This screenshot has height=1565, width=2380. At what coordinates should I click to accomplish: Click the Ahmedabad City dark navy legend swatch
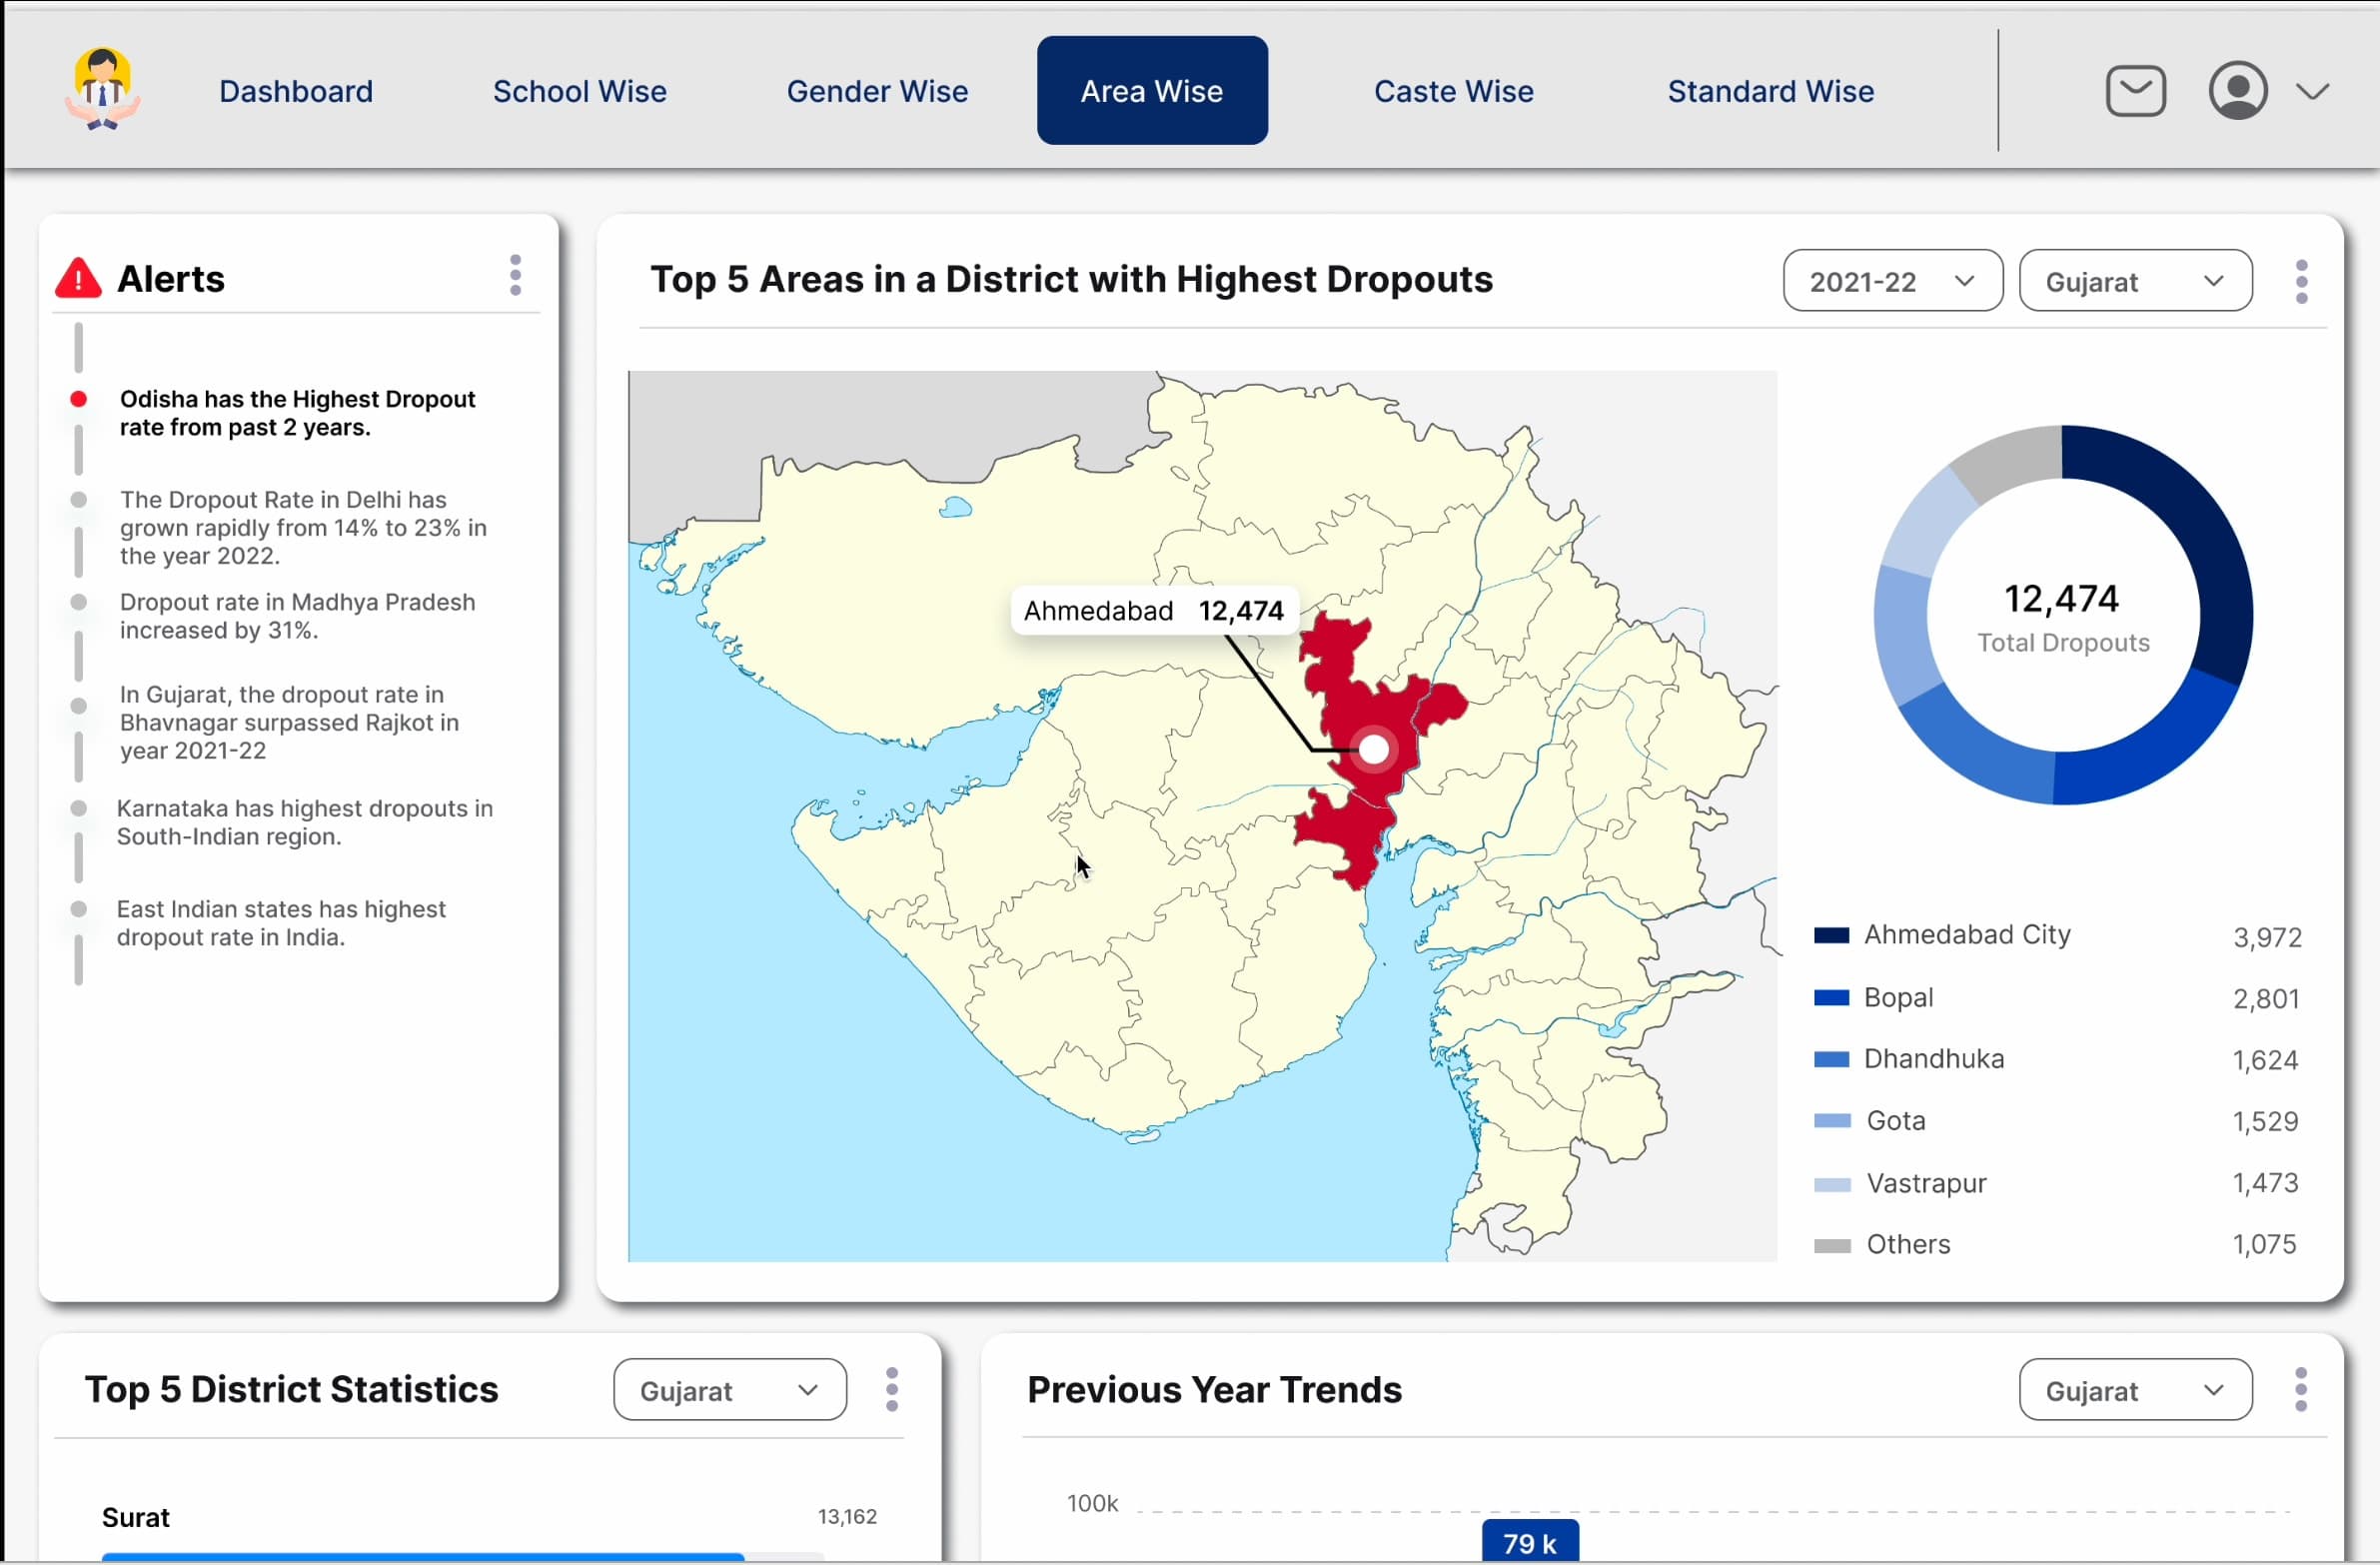(1831, 936)
